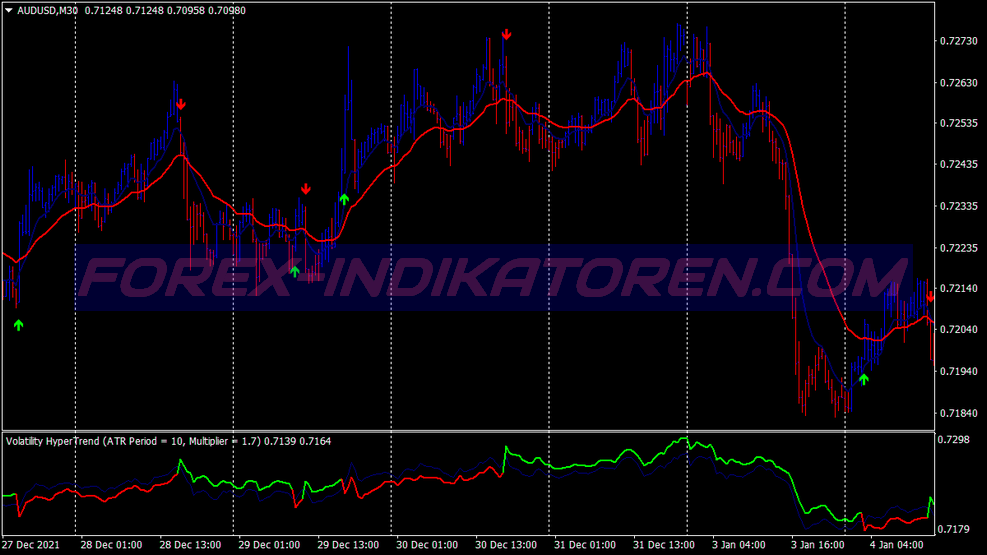The height and width of the screenshot is (555, 987).
Task: Open the AUDUSD,M30 chart dropdown triangle
Action: point(8,10)
